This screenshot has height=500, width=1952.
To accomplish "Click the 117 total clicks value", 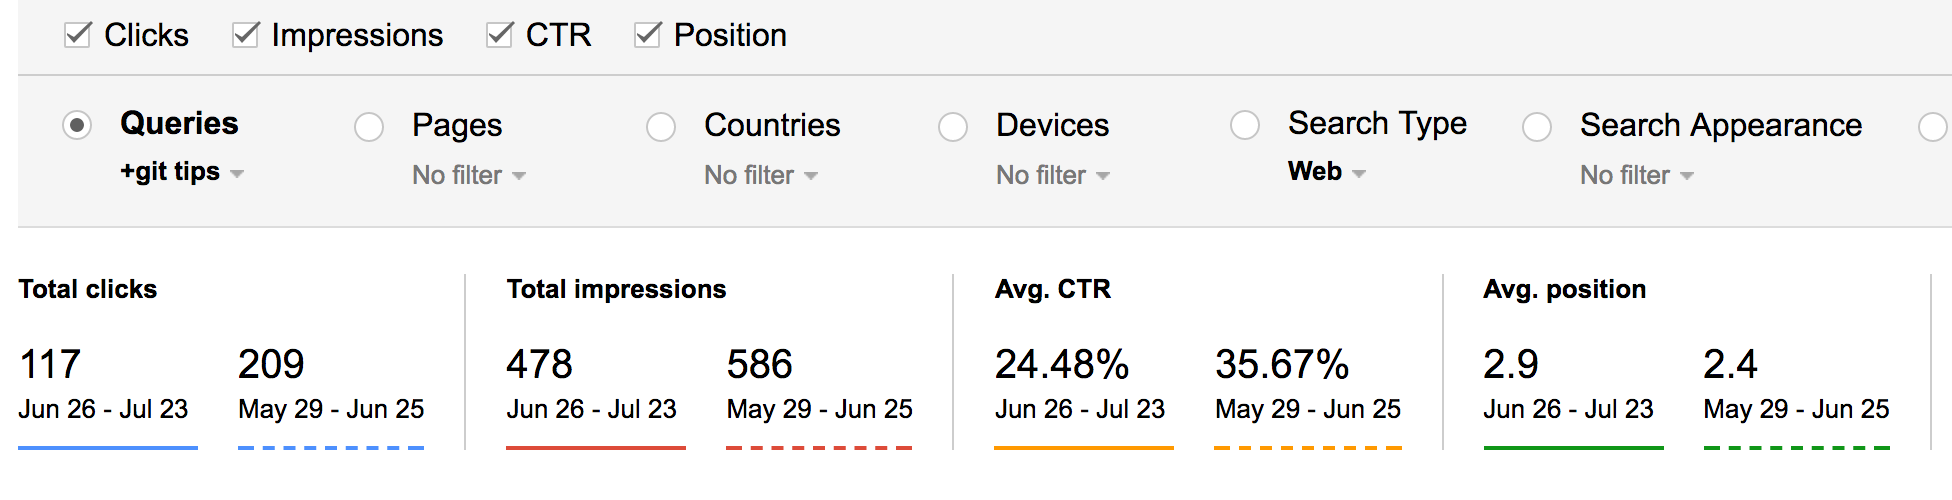I will (50, 365).
